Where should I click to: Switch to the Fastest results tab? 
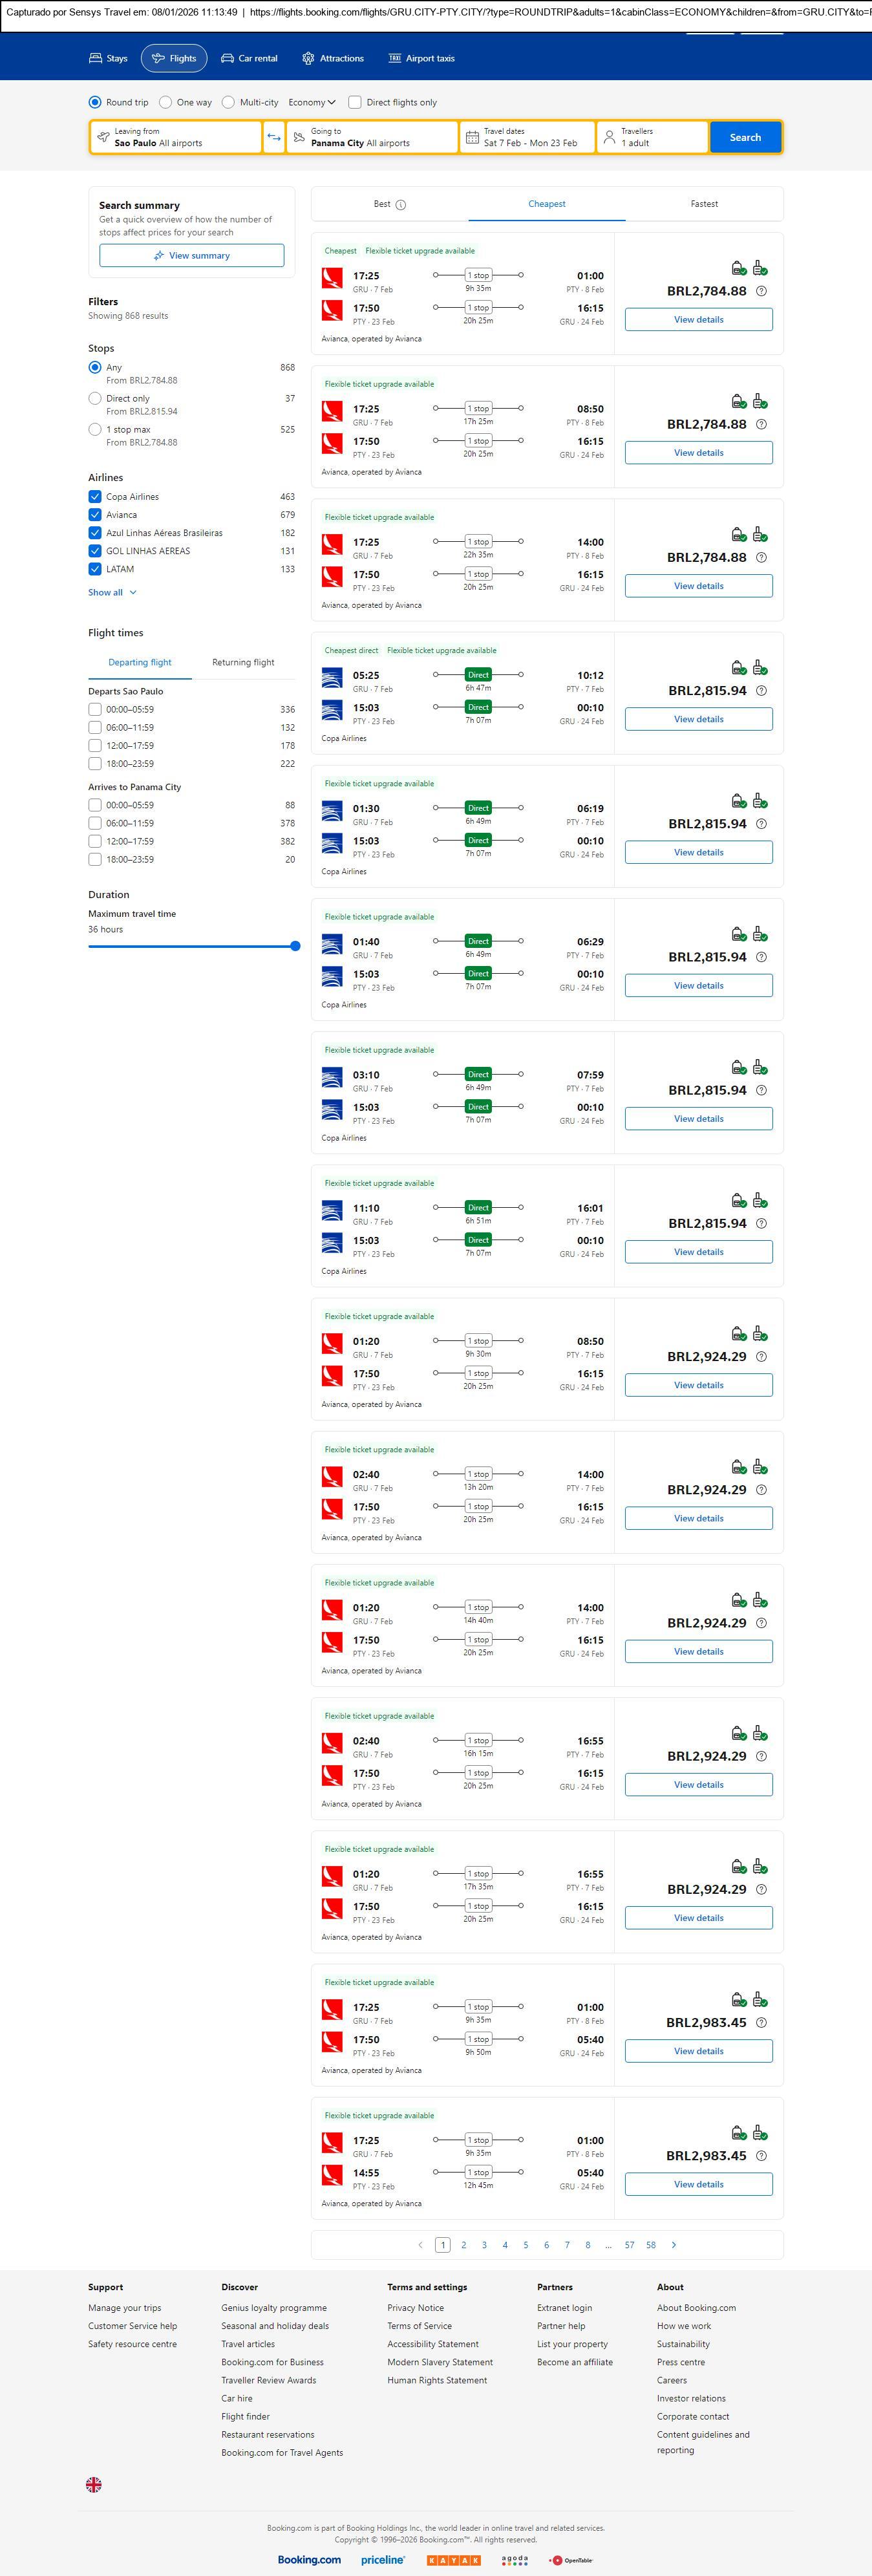[704, 204]
